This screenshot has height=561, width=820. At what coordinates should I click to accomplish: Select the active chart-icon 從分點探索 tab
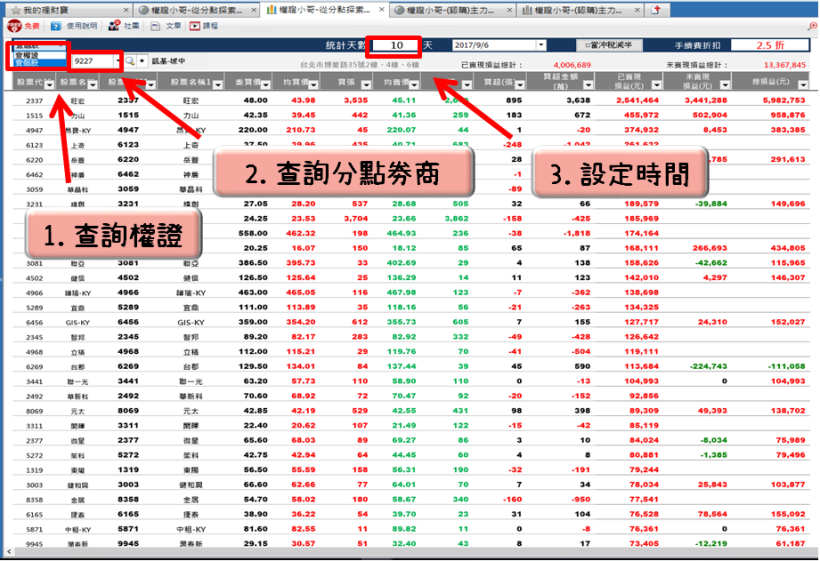pos(324,9)
